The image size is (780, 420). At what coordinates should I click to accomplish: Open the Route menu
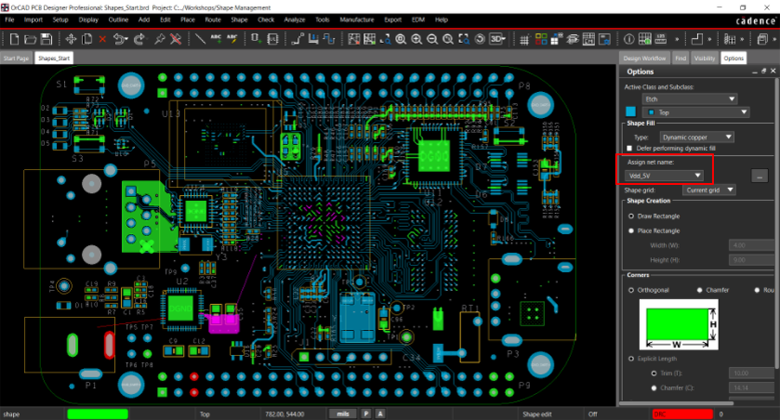tap(213, 19)
